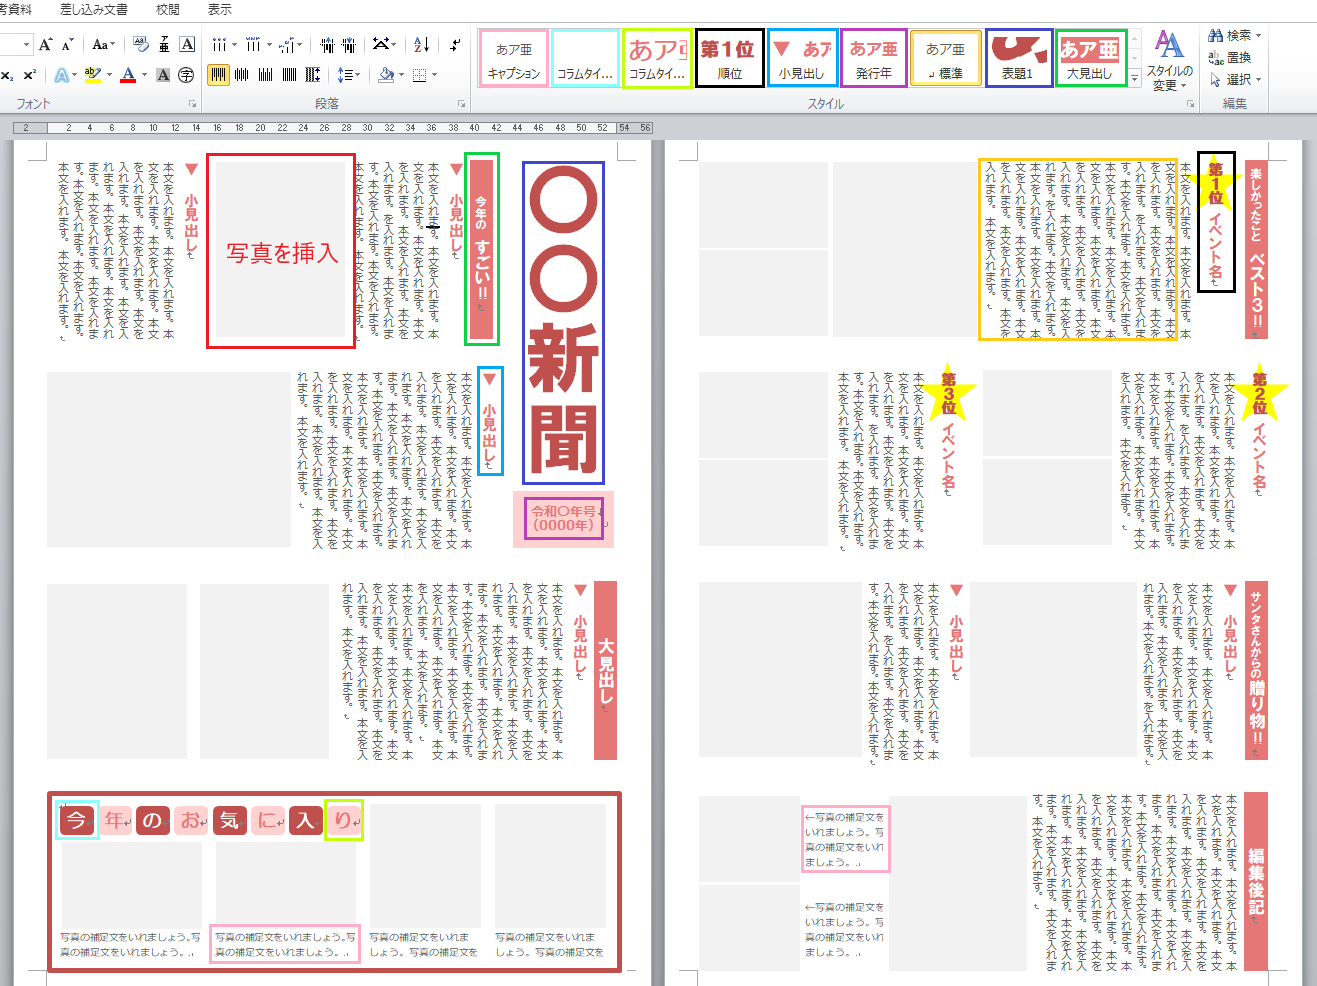Open the Styles pane dialog launcher
The width and height of the screenshot is (1317, 986).
[1191, 104]
